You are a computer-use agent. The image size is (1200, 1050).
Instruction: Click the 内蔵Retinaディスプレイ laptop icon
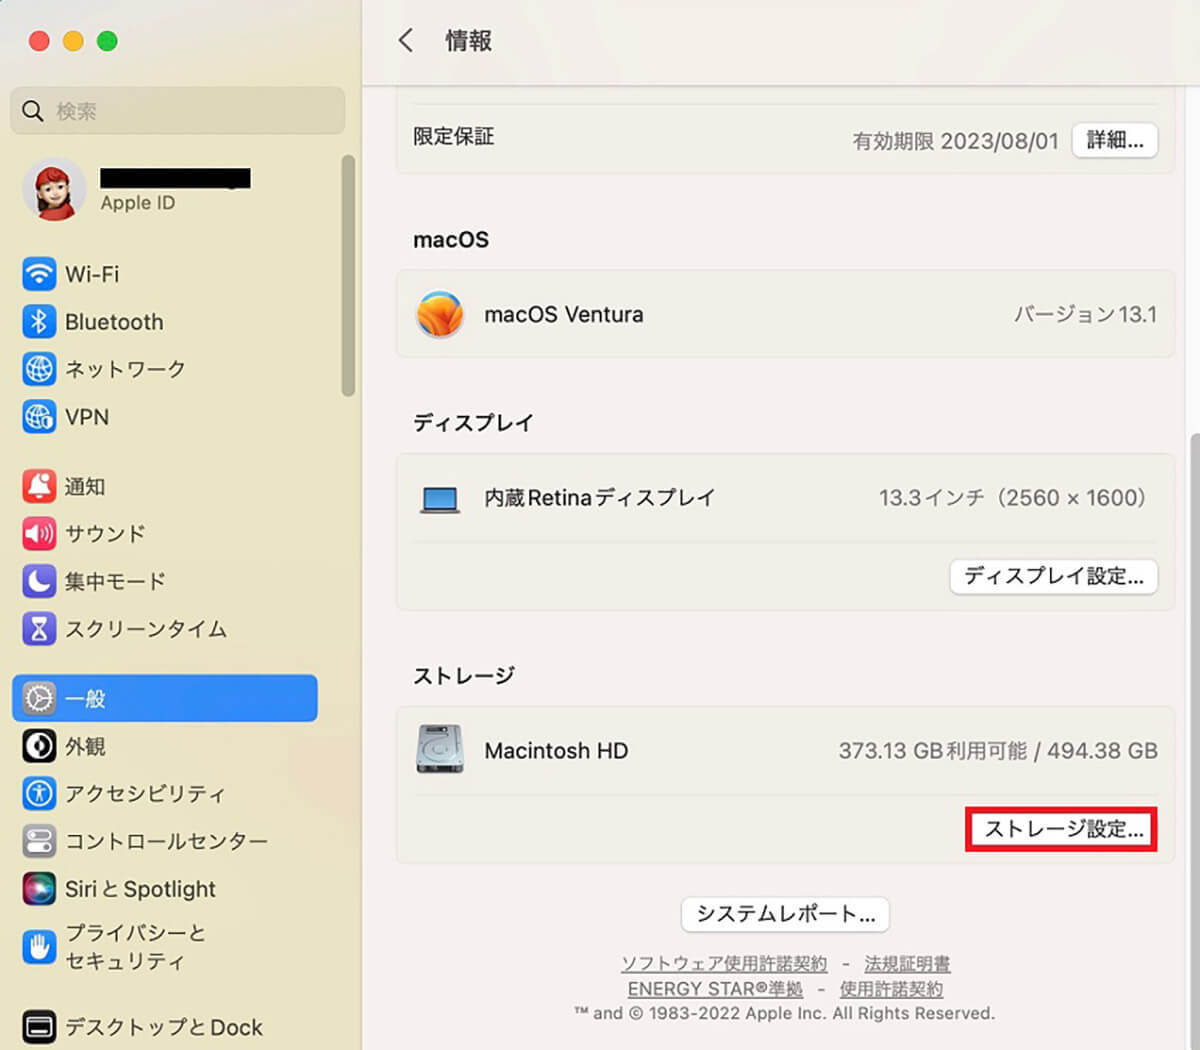tap(440, 498)
